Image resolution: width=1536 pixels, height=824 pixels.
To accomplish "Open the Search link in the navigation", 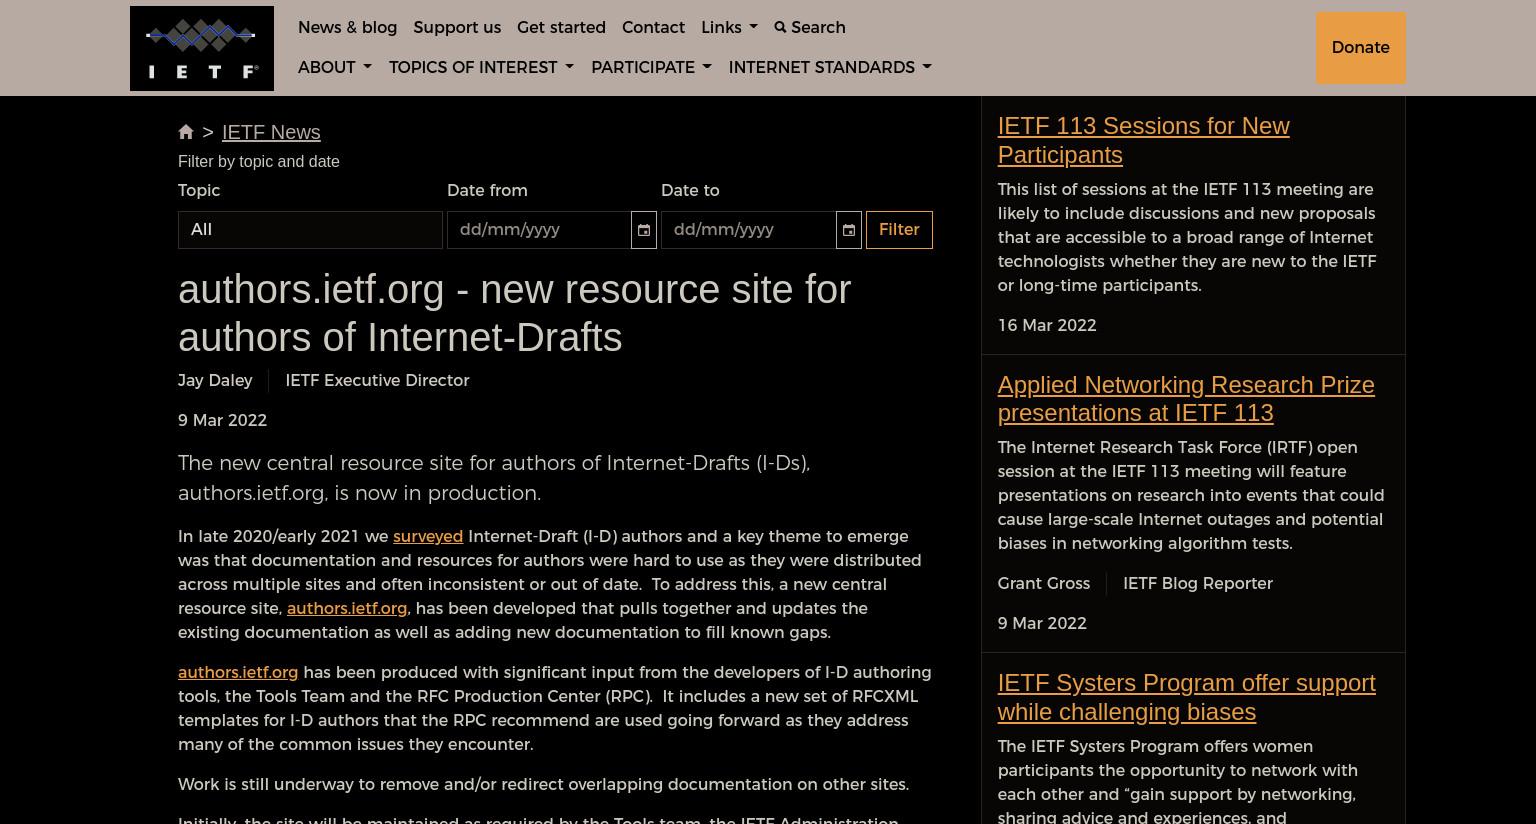I will click(x=810, y=27).
